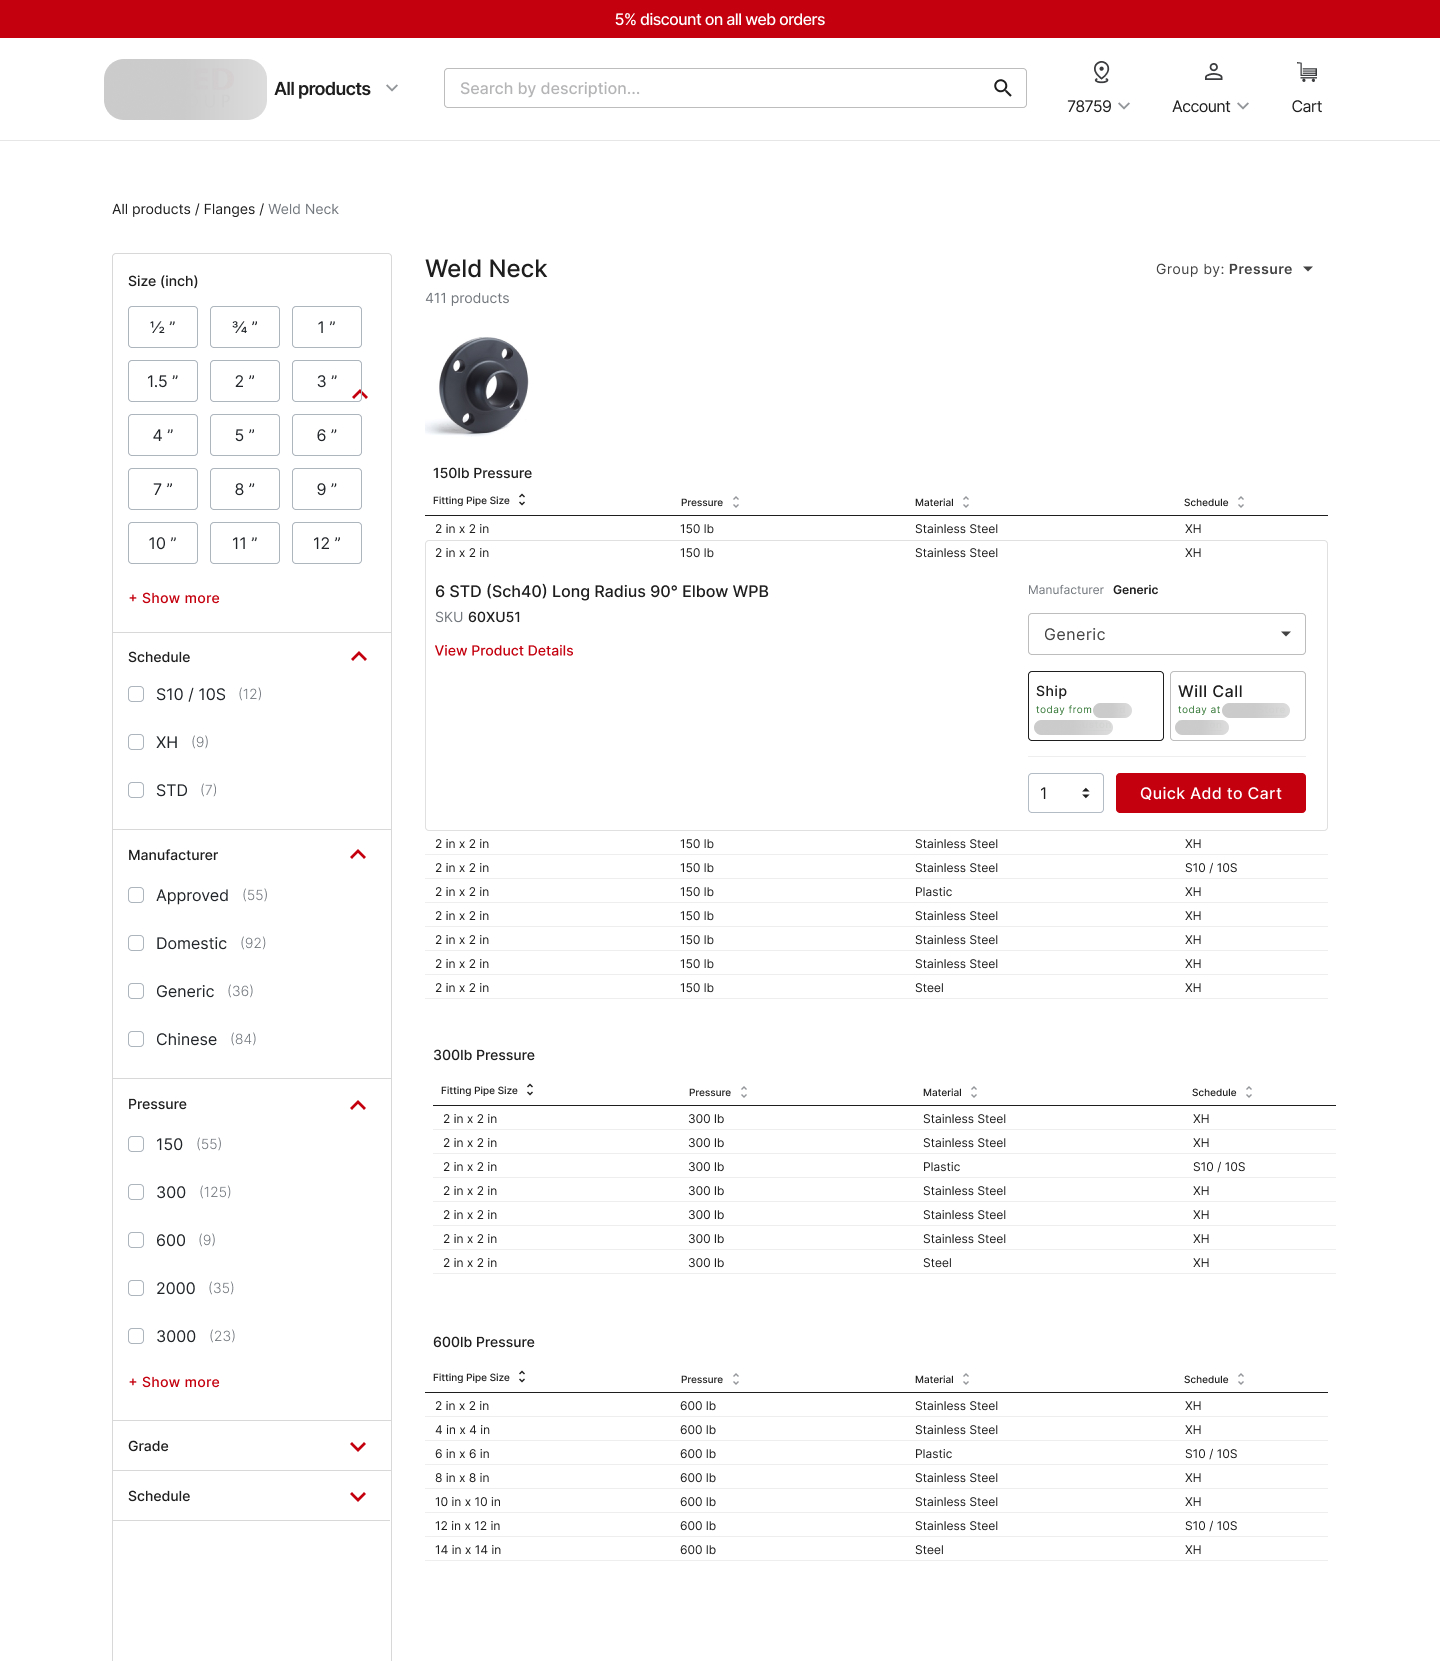Open the shopping Cart icon
The image size is (1440, 1661).
point(1307,72)
